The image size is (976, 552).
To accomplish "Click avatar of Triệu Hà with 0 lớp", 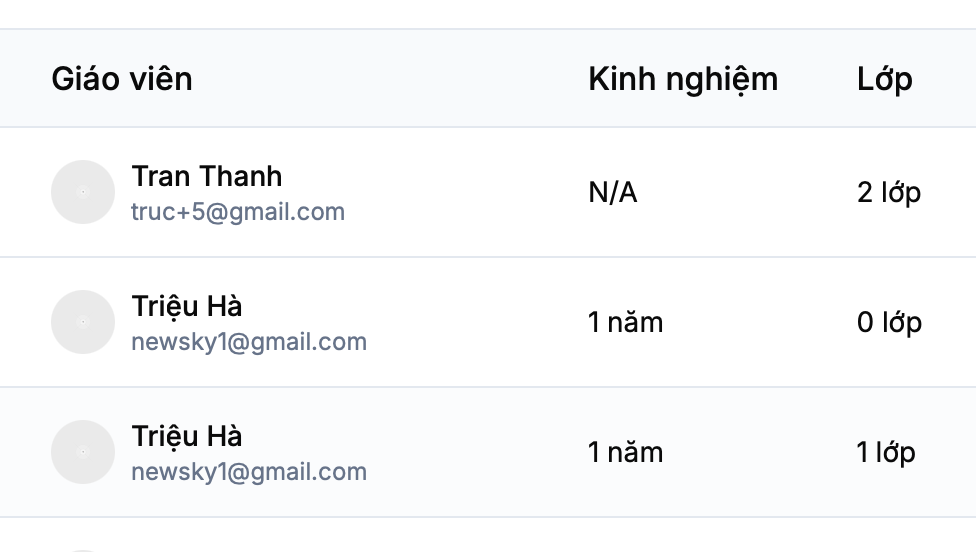I will coord(83,322).
